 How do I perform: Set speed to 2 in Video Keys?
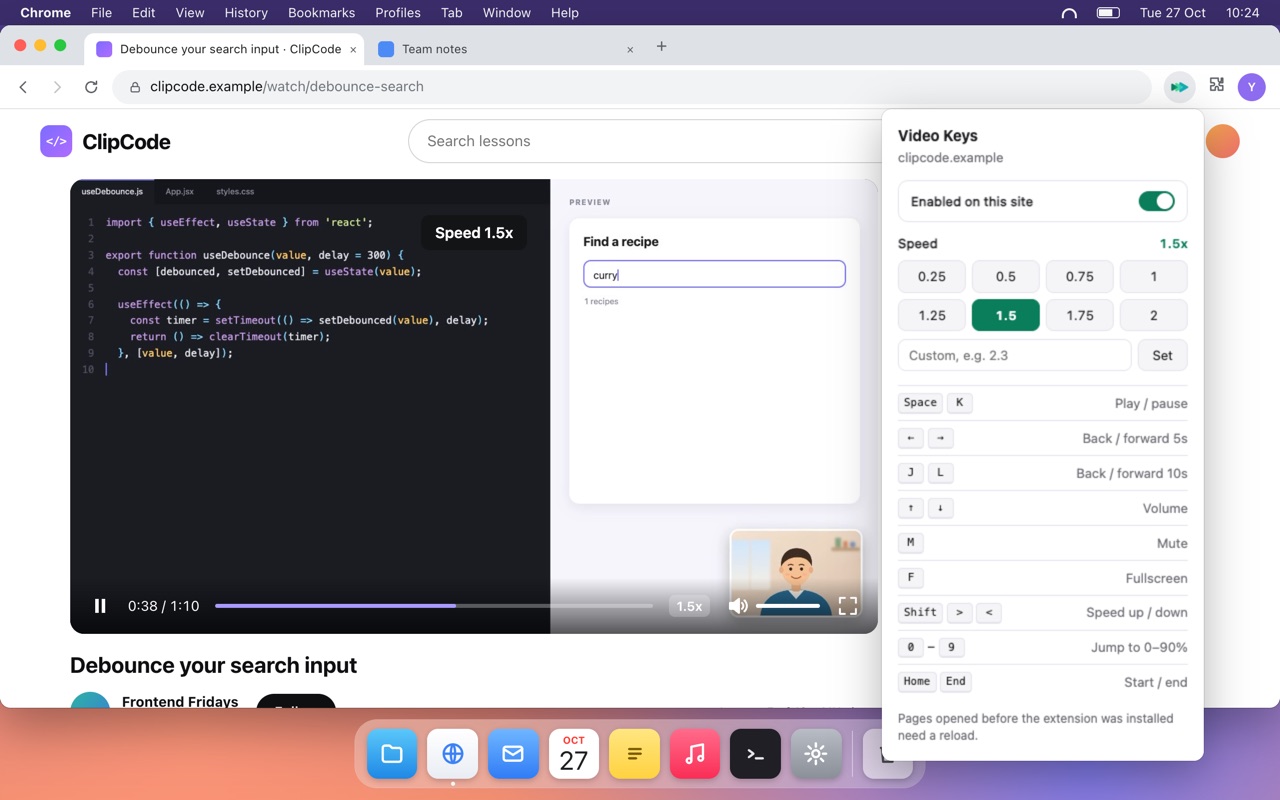(x=1154, y=315)
